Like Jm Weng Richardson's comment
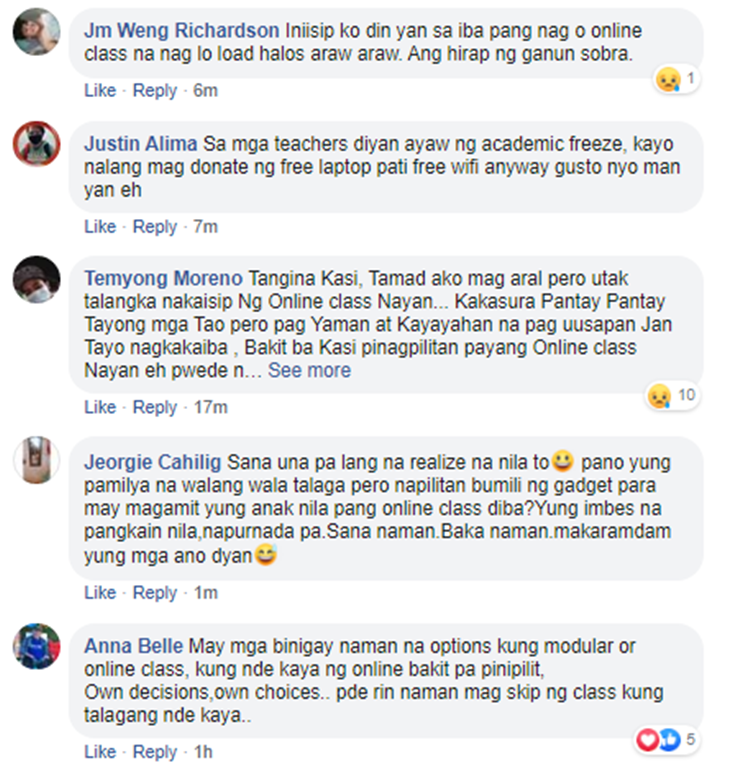This screenshot has height=778, width=750. pos(100,90)
